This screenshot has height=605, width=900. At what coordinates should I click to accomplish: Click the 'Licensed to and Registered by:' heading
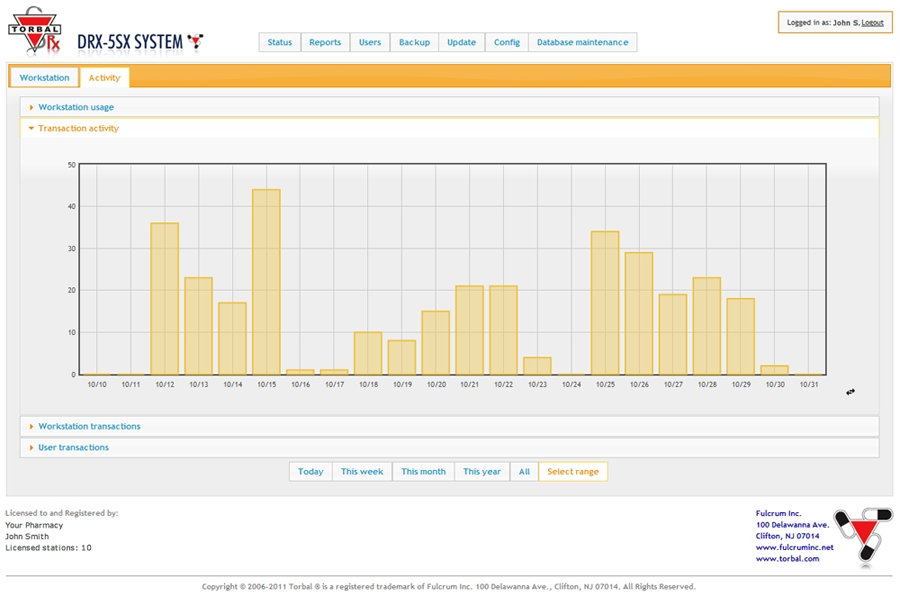[61, 513]
